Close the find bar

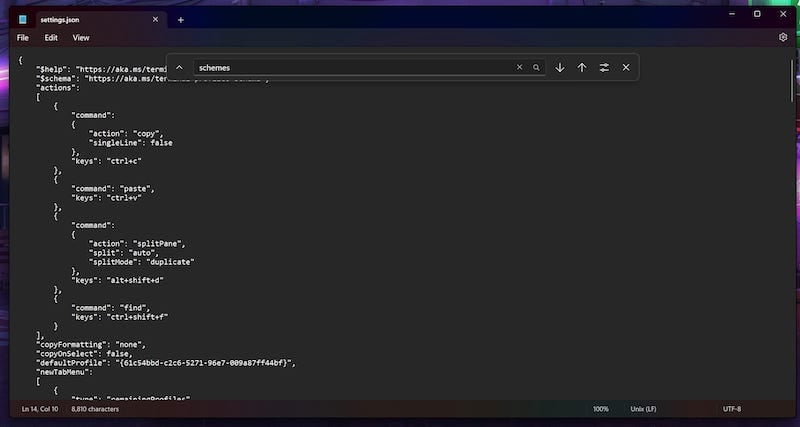tap(626, 67)
